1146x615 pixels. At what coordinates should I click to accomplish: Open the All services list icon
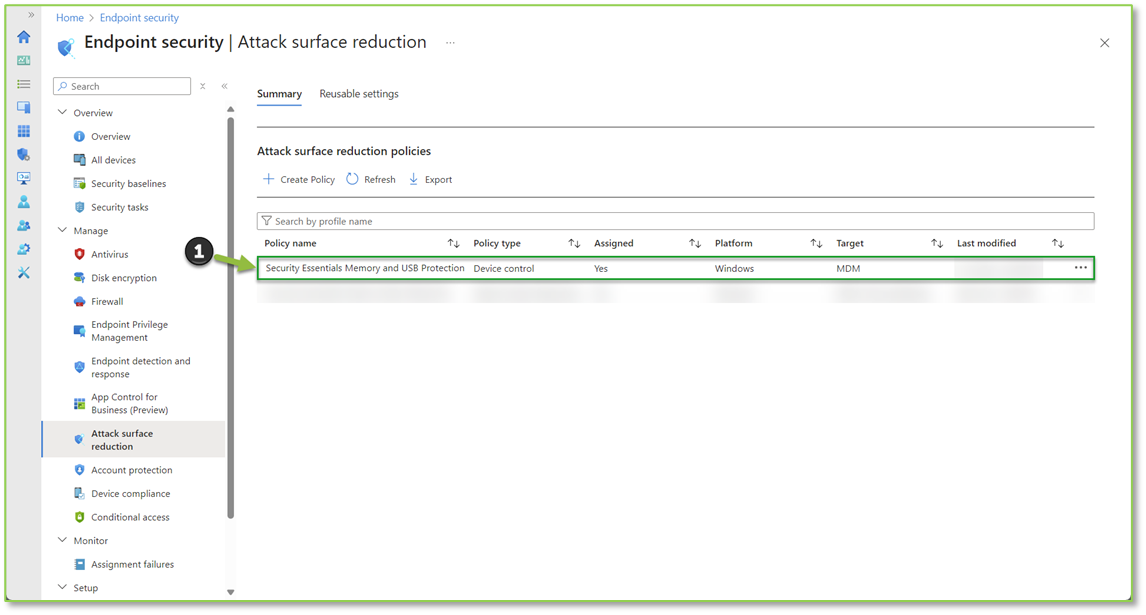23,84
